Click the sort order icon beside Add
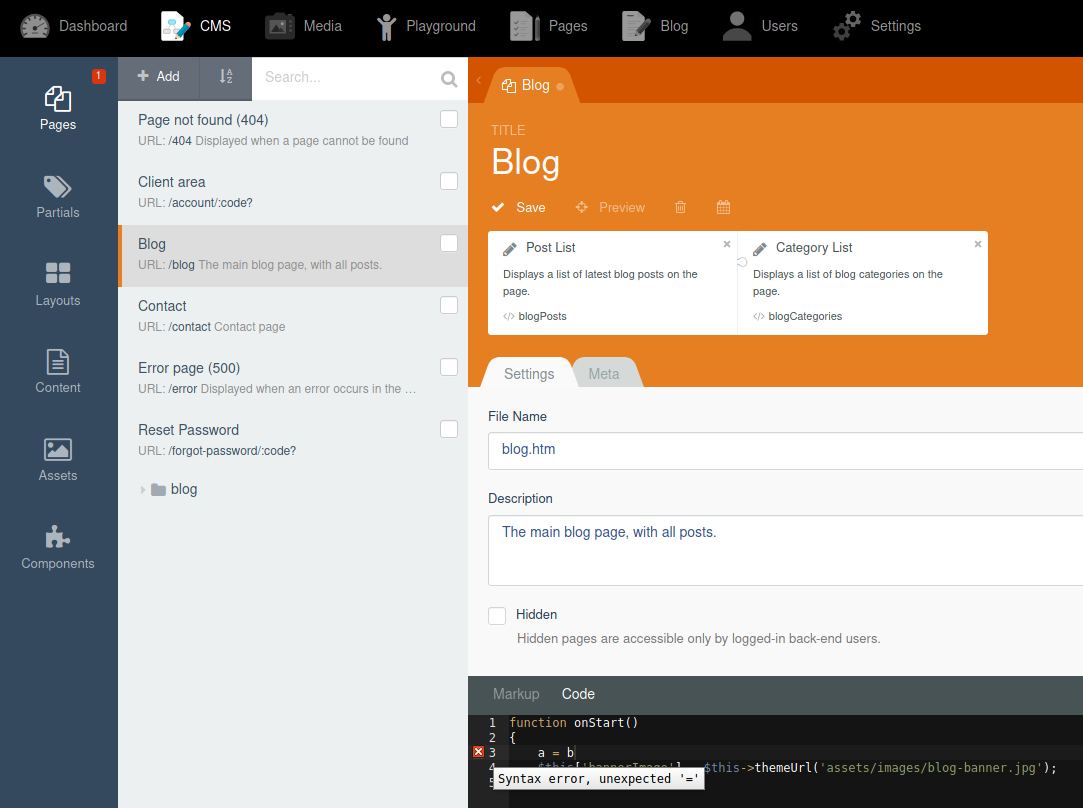Image resolution: width=1083 pixels, height=808 pixels. coord(225,77)
